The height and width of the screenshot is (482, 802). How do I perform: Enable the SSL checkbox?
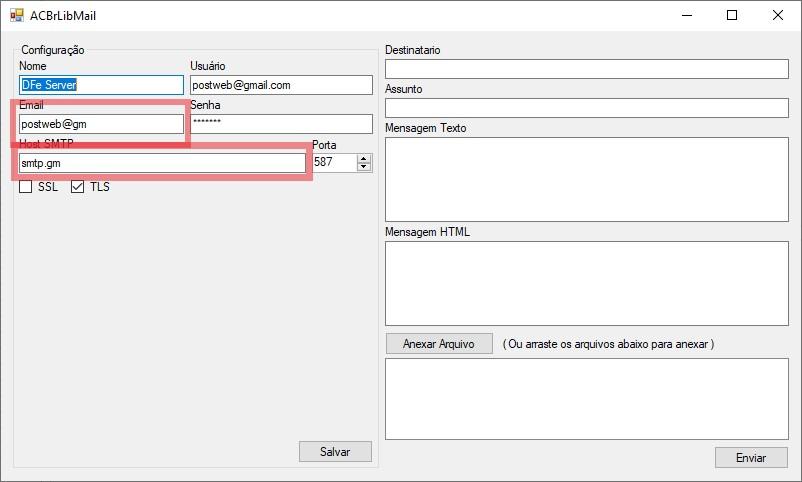[x=26, y=187]
